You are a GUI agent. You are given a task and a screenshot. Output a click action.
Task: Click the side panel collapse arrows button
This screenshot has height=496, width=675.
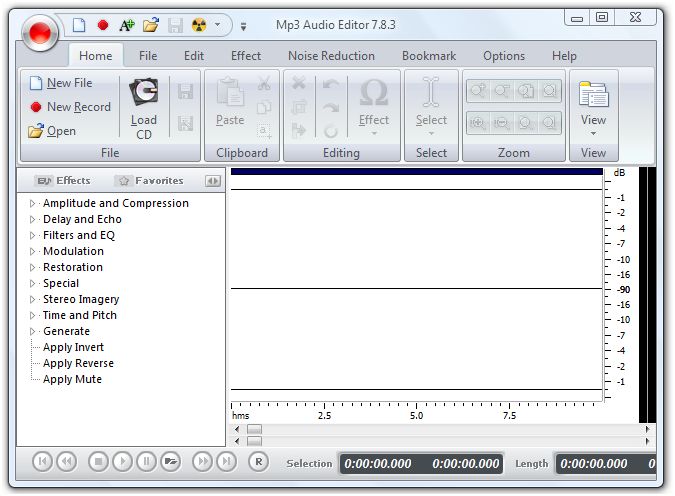pyautogui.click(x=213, y=181)
